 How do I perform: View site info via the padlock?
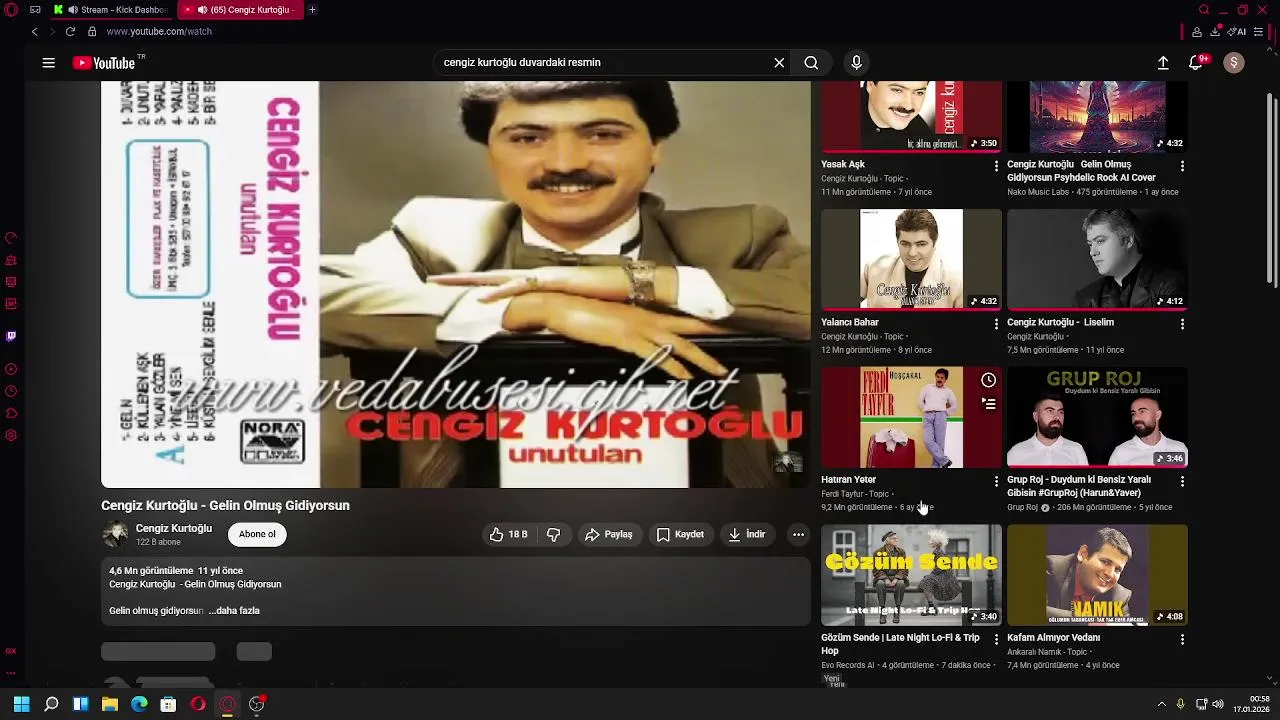point(92,32)
